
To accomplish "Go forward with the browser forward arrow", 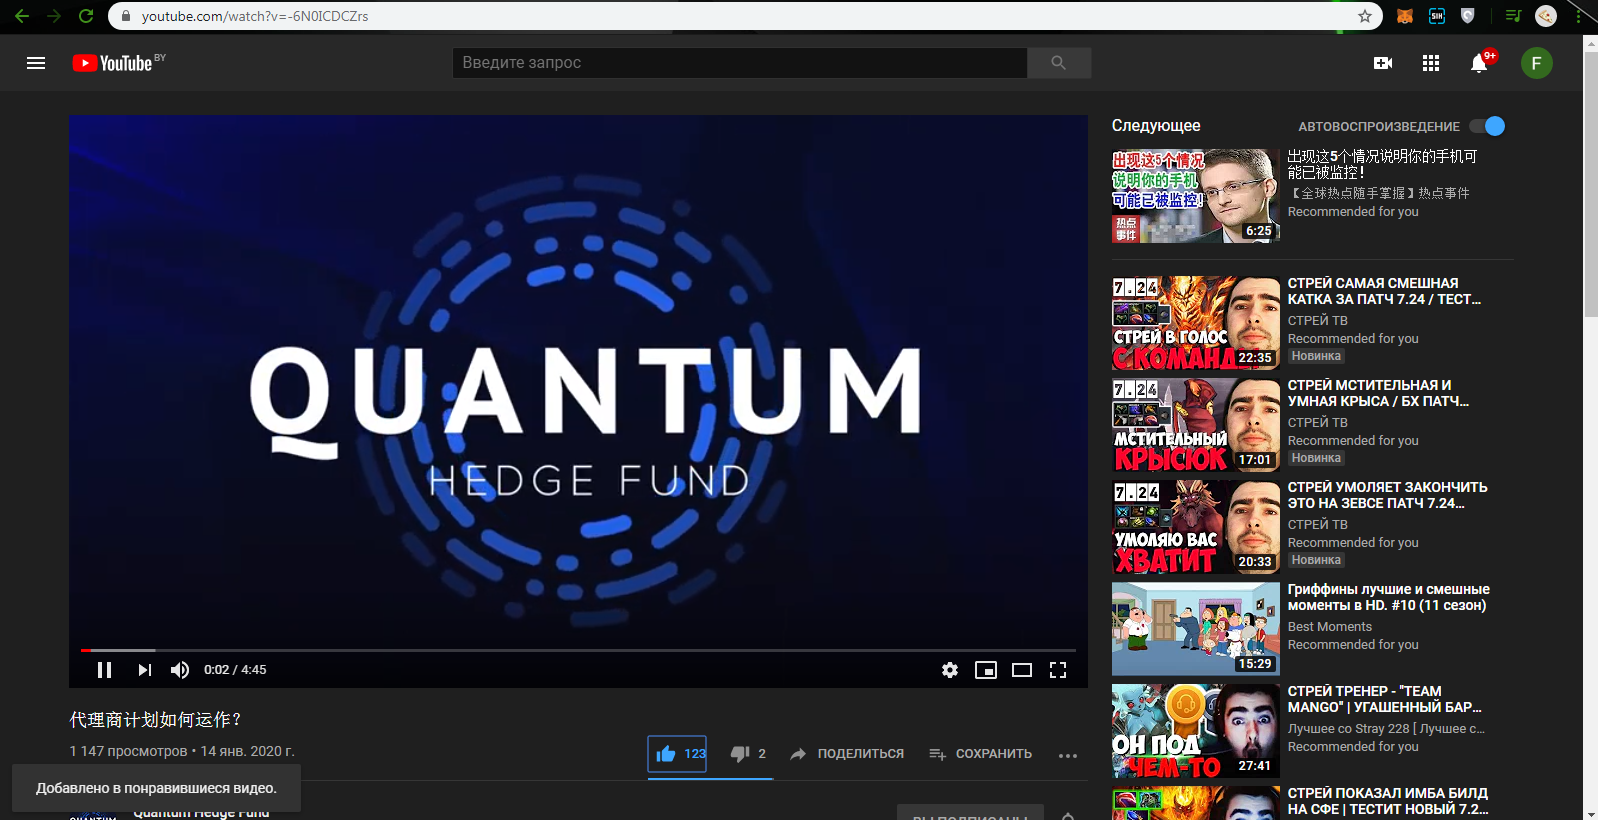I will click(x=54, y=16).
